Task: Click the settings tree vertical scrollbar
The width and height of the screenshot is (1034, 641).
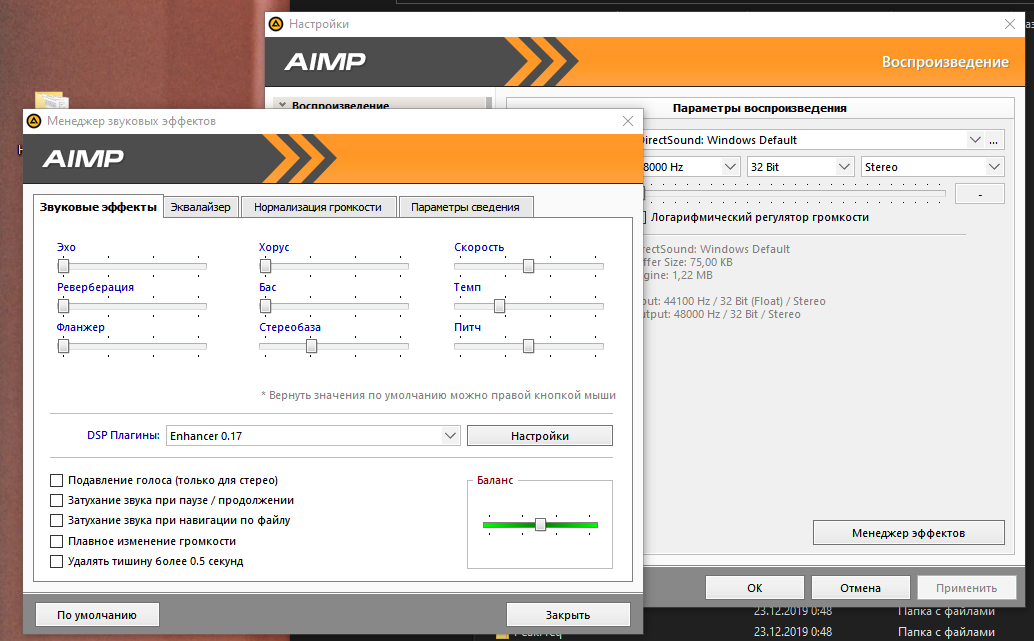Action: (489, 104)
